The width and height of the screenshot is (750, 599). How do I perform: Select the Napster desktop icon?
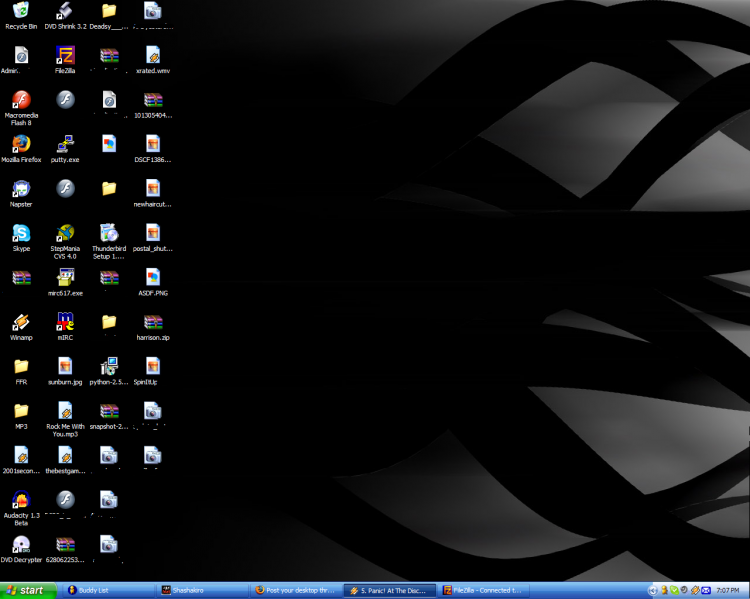tap(21, 189)
